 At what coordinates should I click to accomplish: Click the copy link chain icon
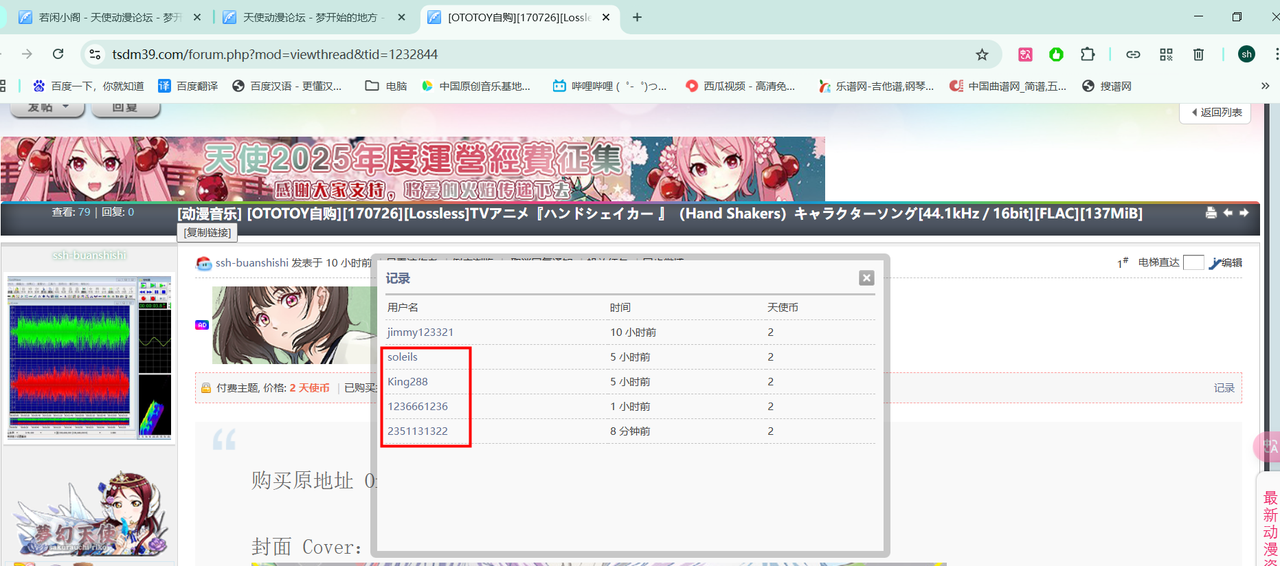click(1133, 54)
